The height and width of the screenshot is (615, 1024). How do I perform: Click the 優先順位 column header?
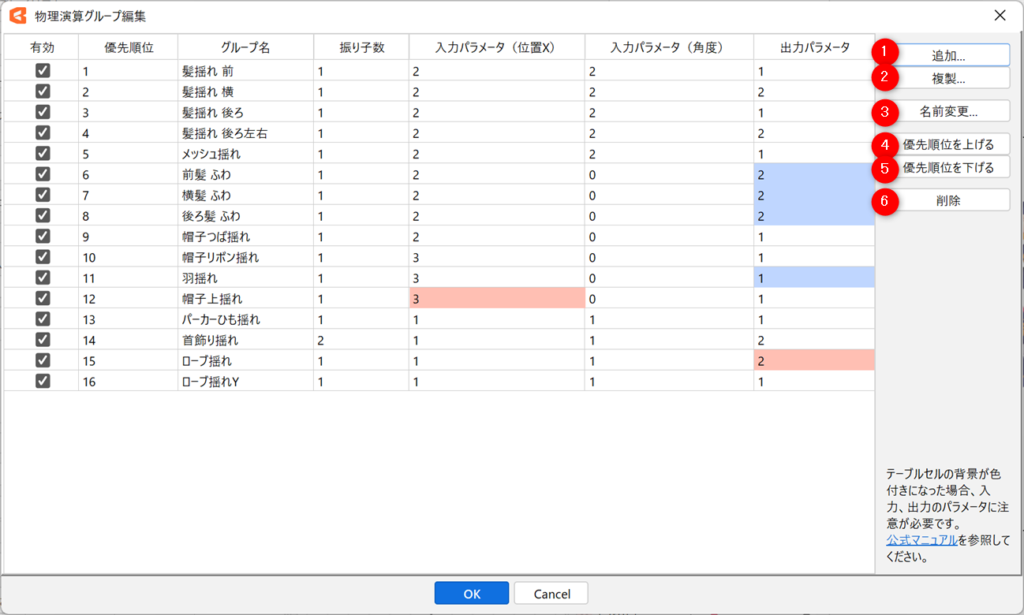[128, 47]
